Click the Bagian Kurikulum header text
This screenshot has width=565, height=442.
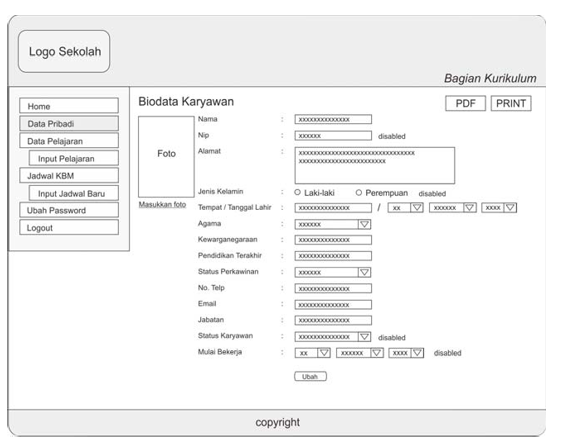tap(490, 78)
